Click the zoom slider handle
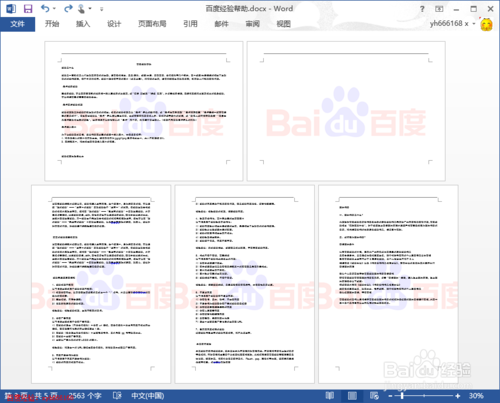 click(x=402, y=396)
